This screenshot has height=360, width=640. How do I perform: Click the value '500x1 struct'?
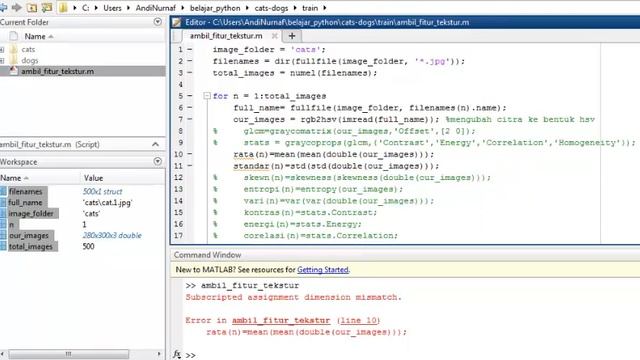(102, 191)
